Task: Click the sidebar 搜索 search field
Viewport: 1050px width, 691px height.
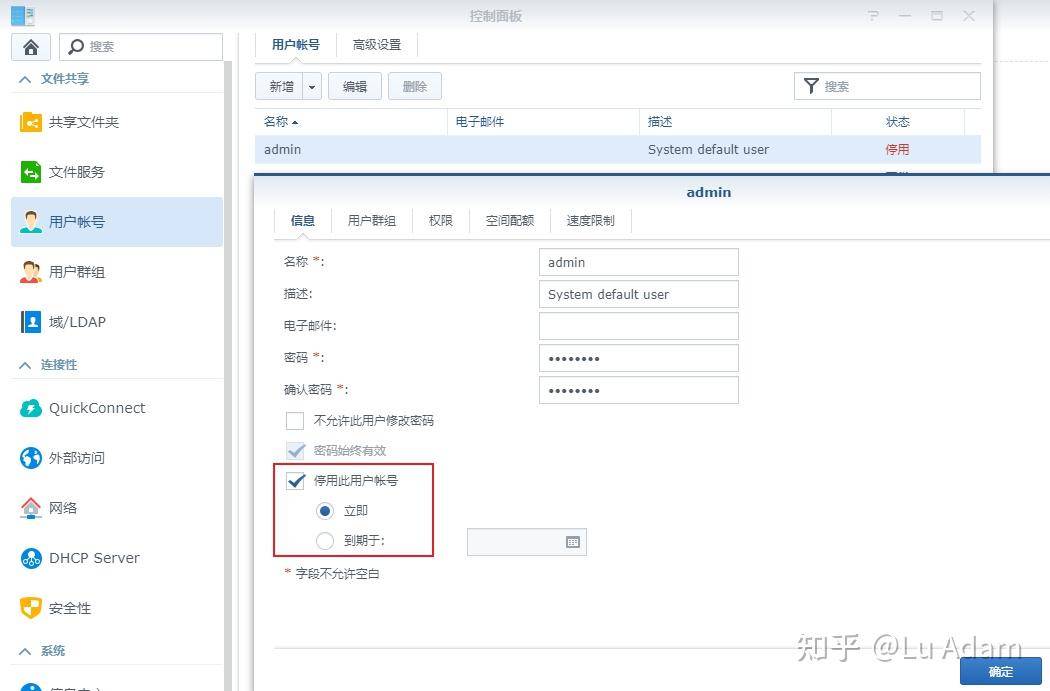Action: click(141, 47)
